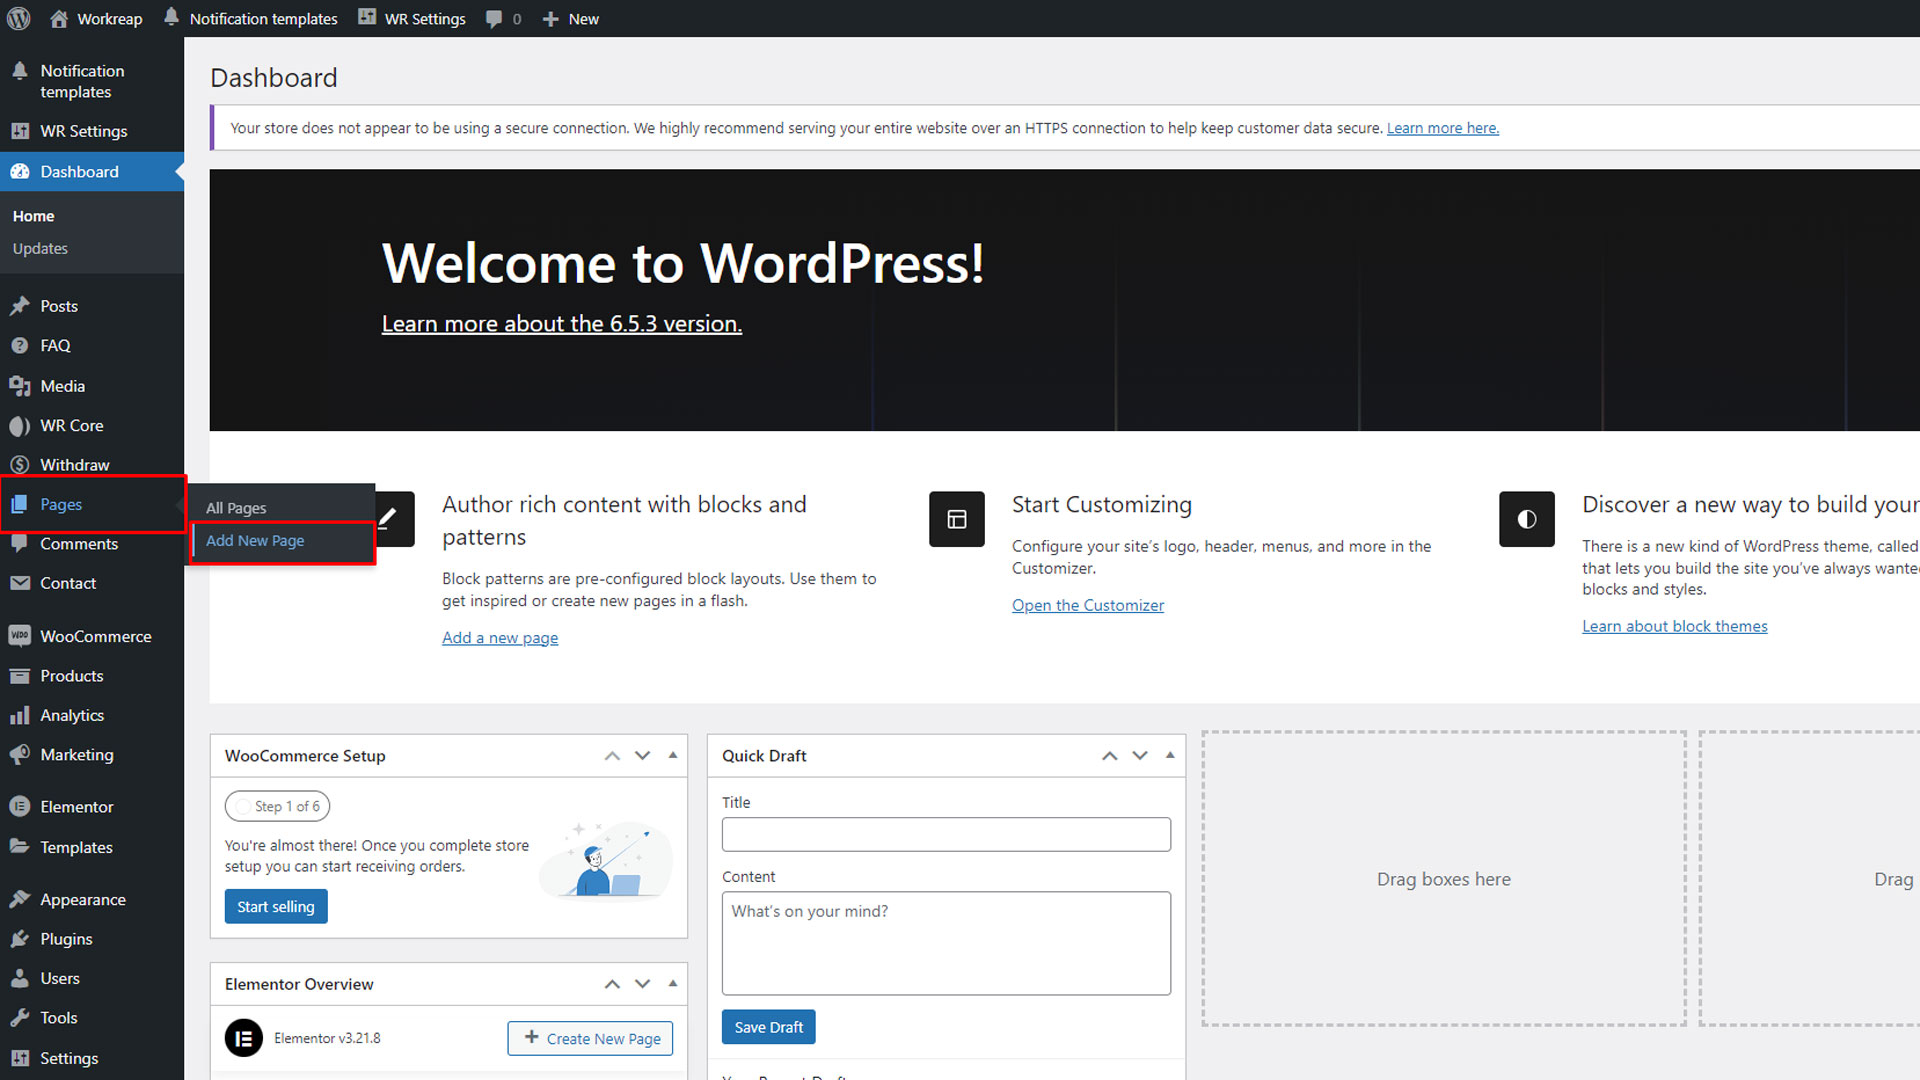Click the Start Customizing layout icon

(956, 519)
